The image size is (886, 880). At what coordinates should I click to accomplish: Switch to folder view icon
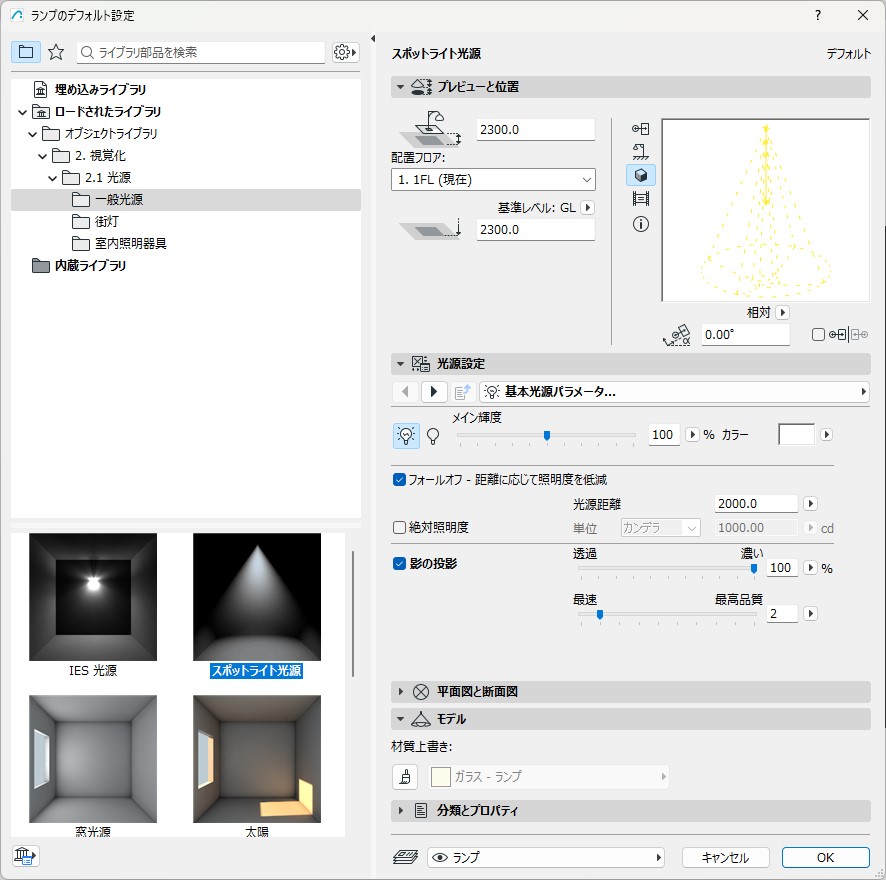click(x=26, y=52)
